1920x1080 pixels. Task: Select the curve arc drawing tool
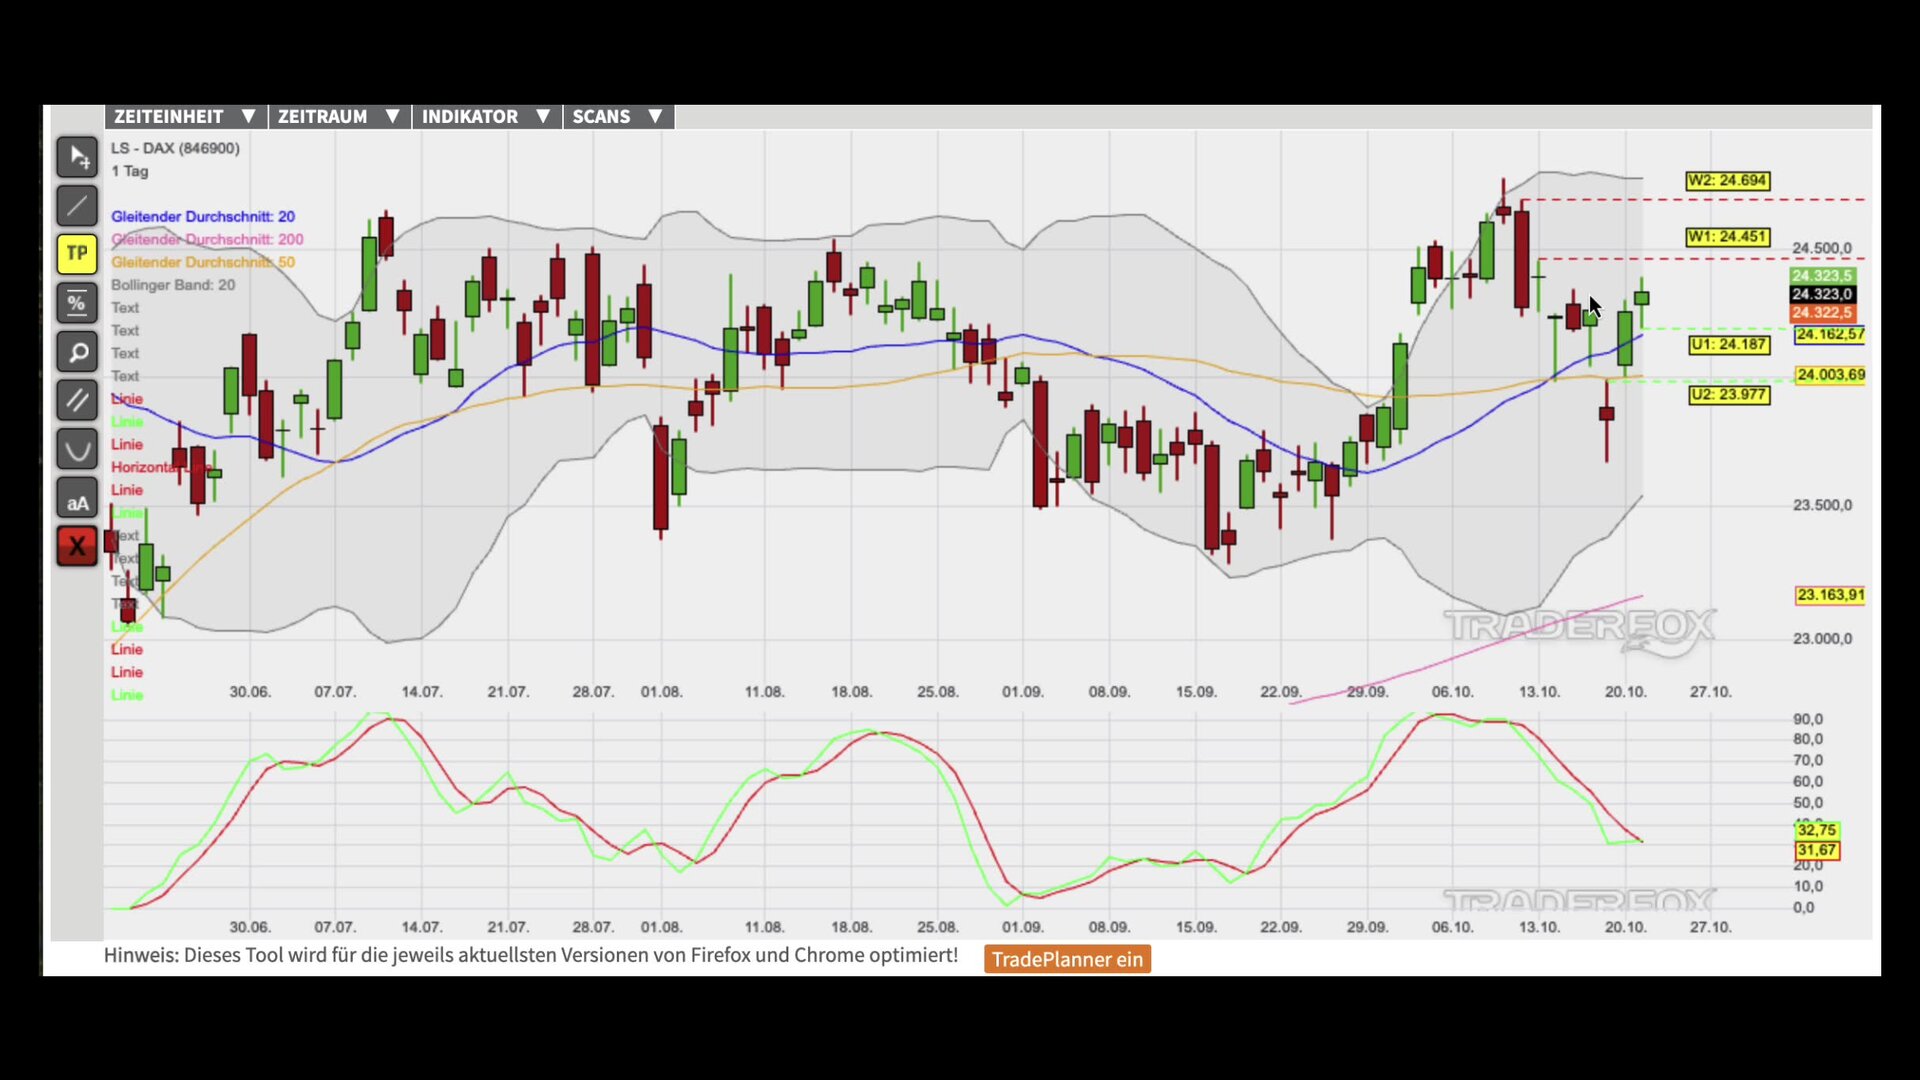coord(77,449)
